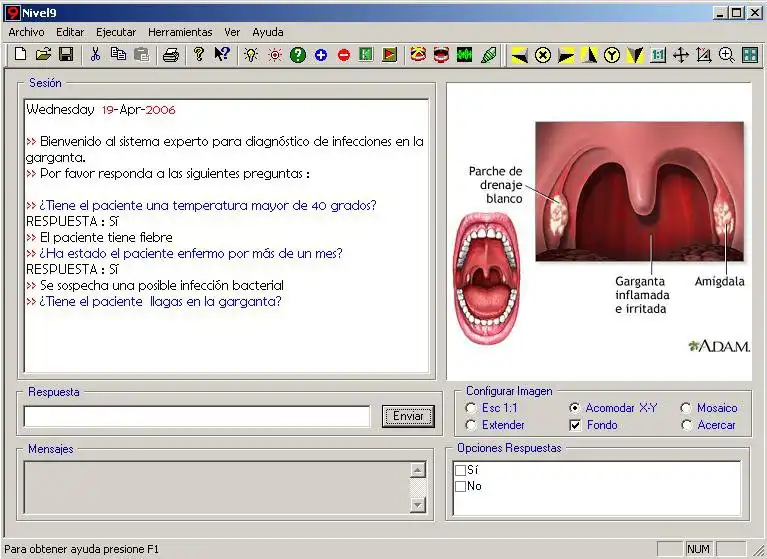Click the throat anatomy image

pyautogui.click(x=599, y=232)
